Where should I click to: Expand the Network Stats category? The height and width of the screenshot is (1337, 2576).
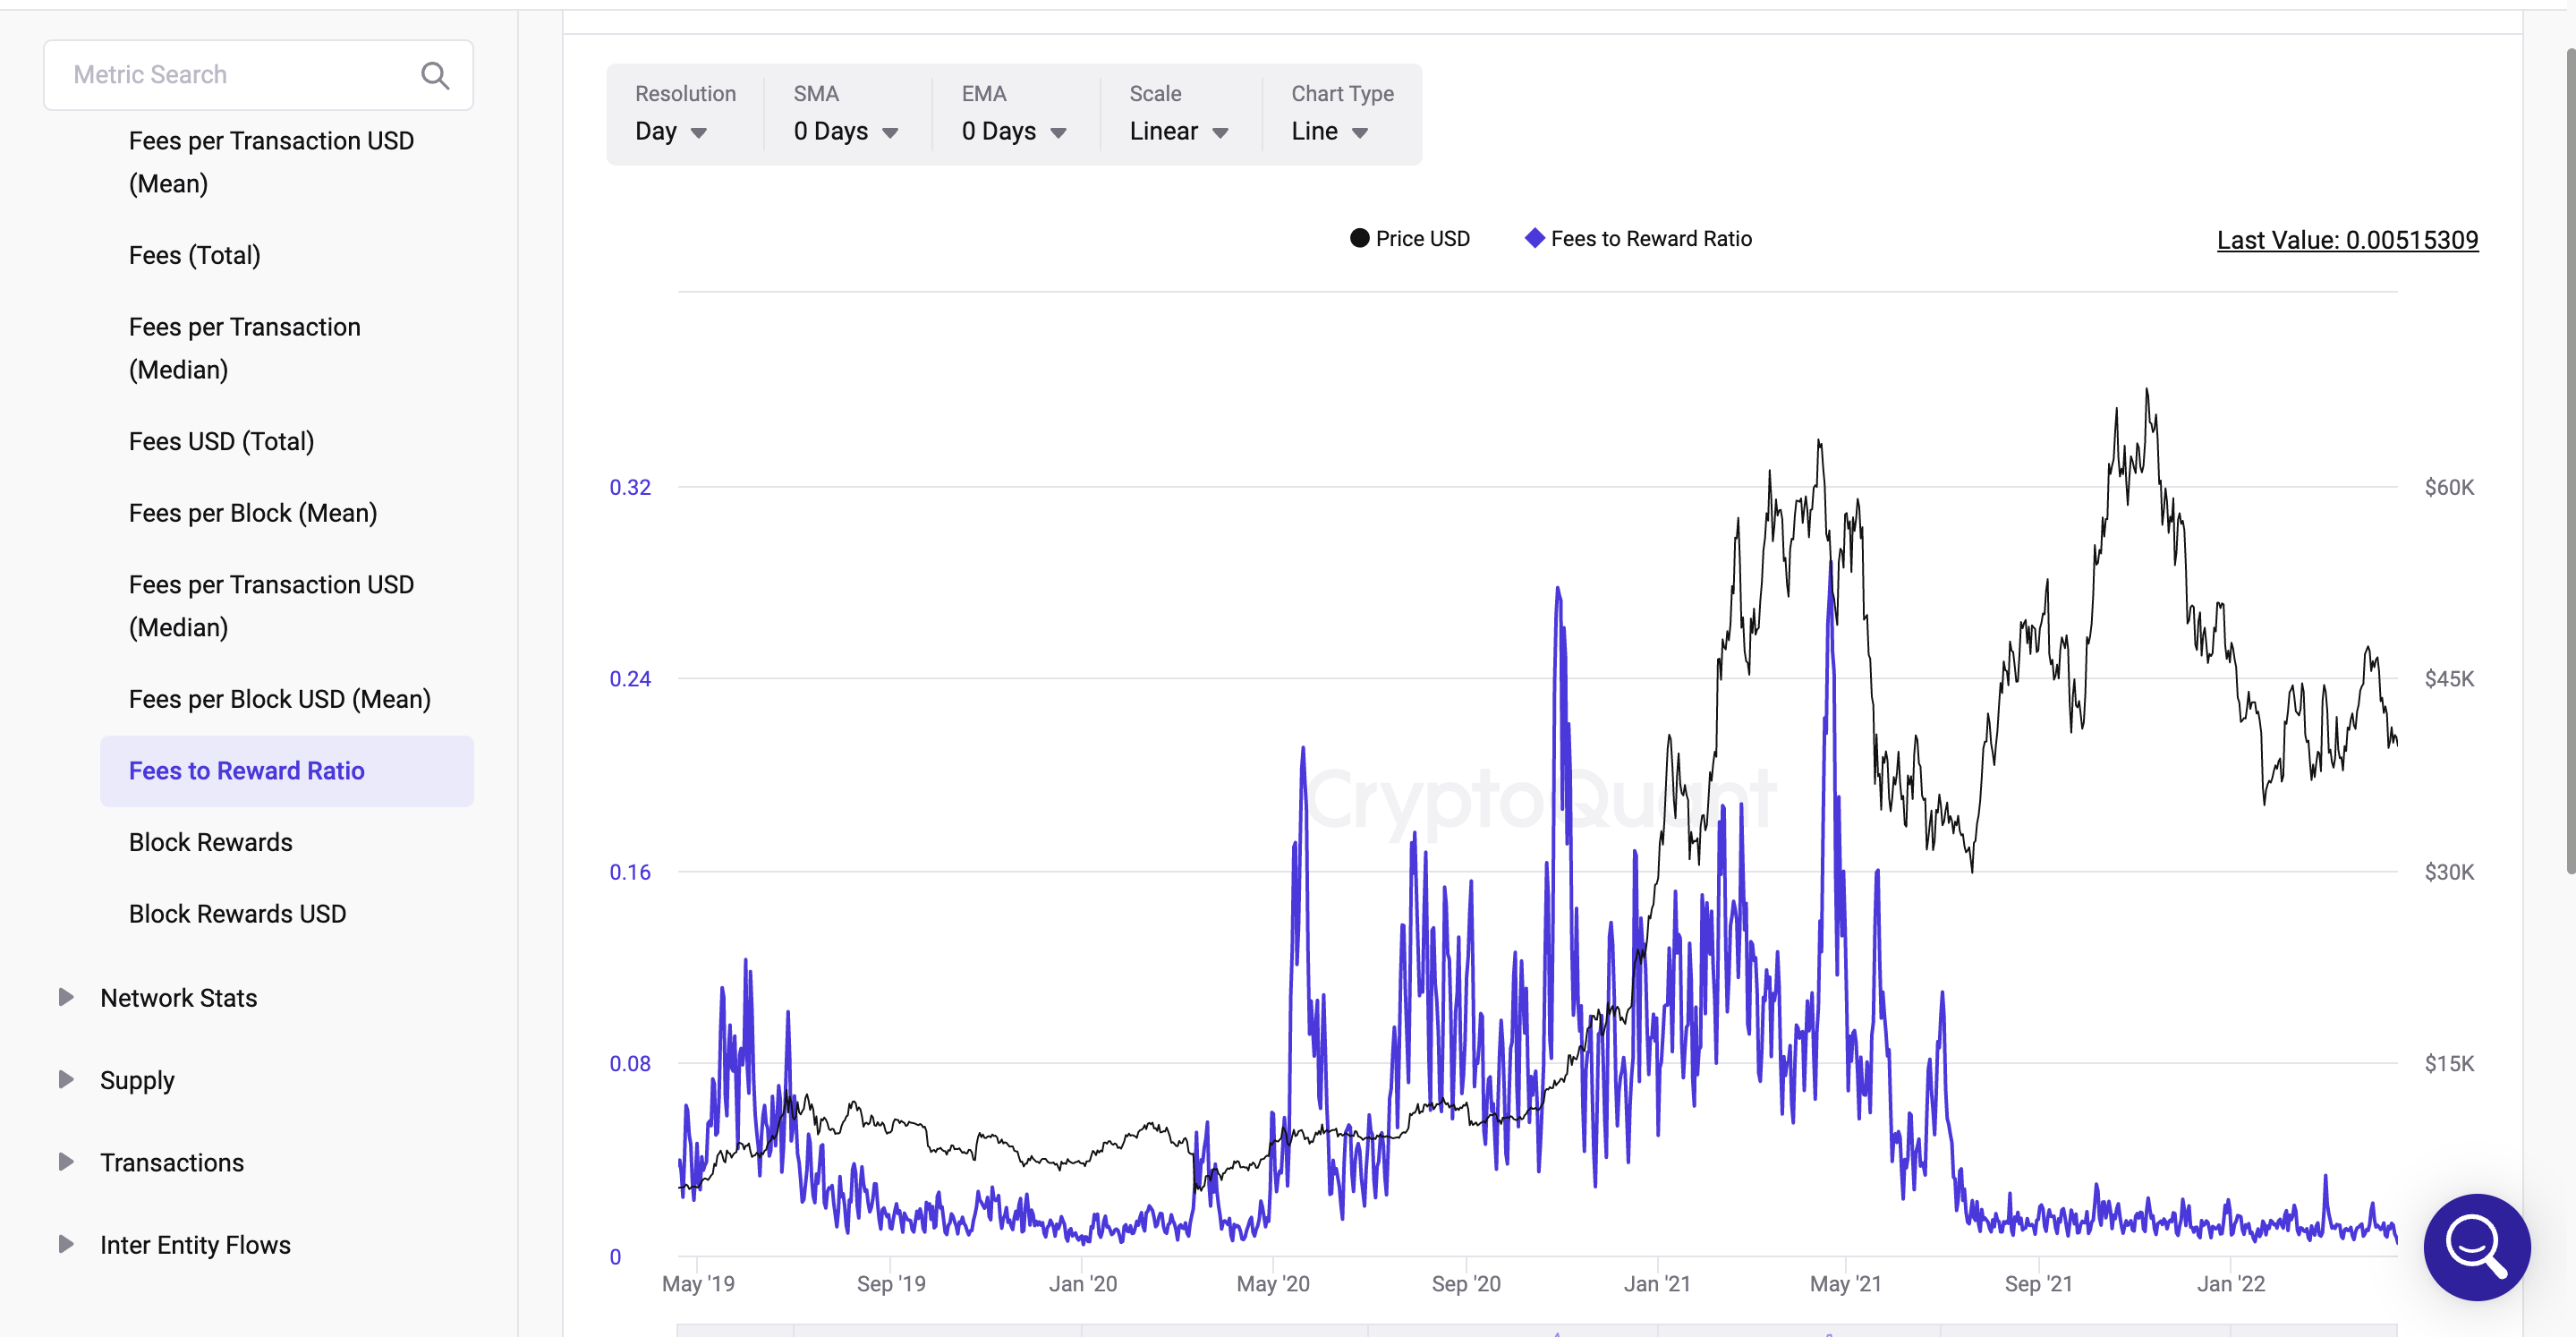(x=66, y=997)
